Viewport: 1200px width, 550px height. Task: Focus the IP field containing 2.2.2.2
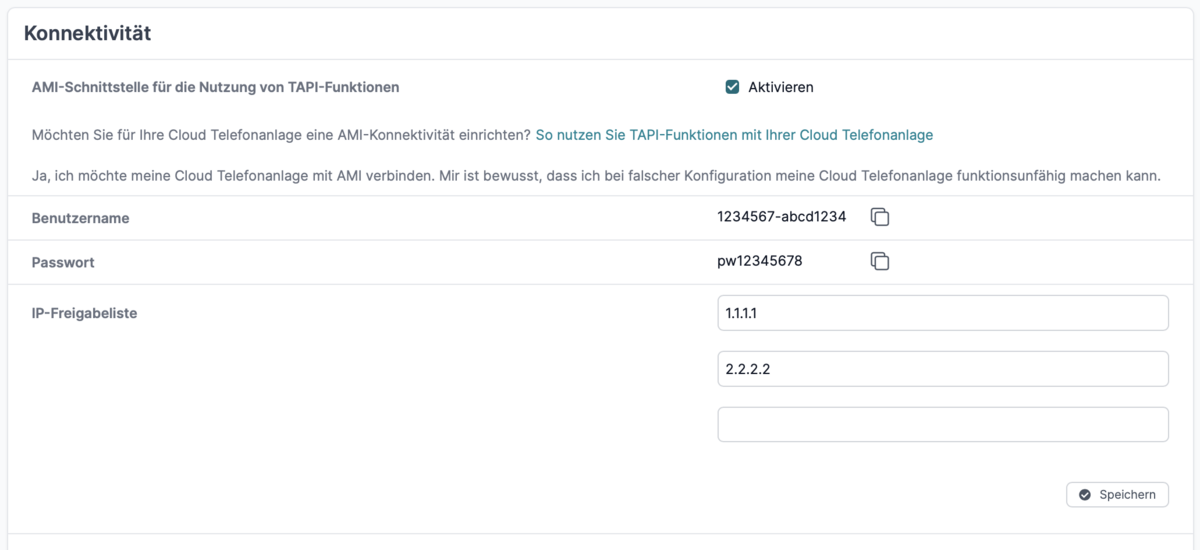click(943, 369)
